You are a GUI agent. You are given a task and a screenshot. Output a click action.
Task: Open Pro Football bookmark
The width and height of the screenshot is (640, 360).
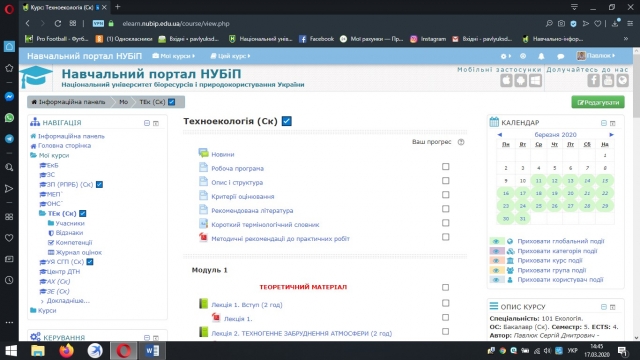pos(57,39)
